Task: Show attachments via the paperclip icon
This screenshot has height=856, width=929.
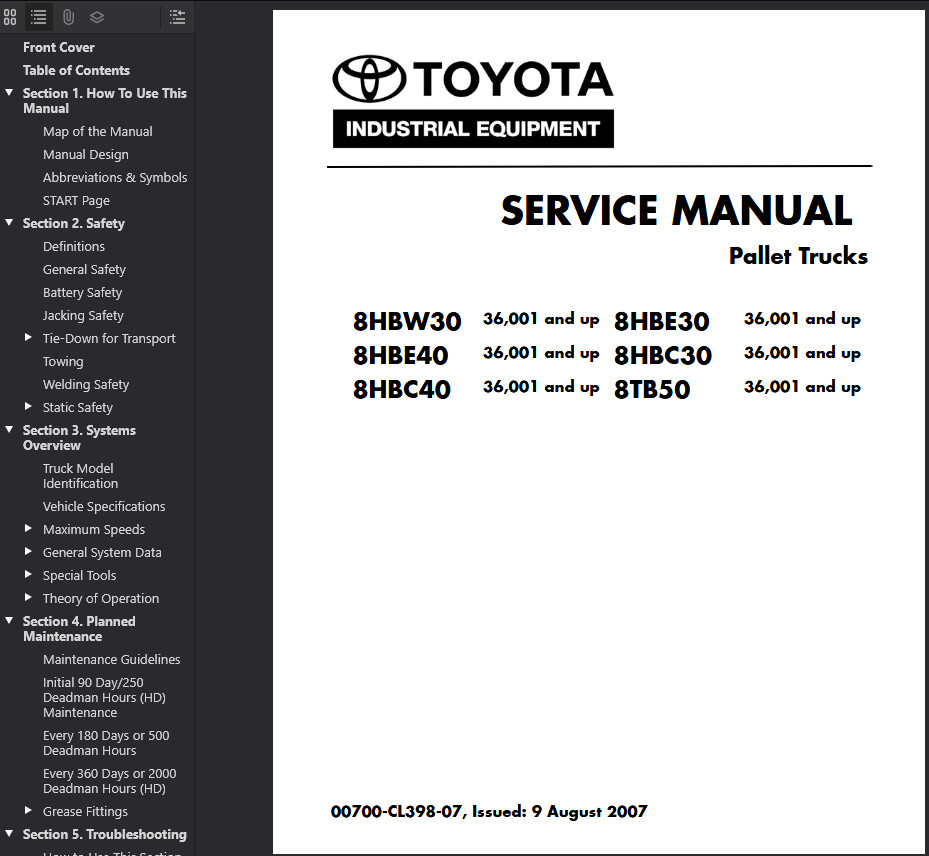Action: pos(68,17)
